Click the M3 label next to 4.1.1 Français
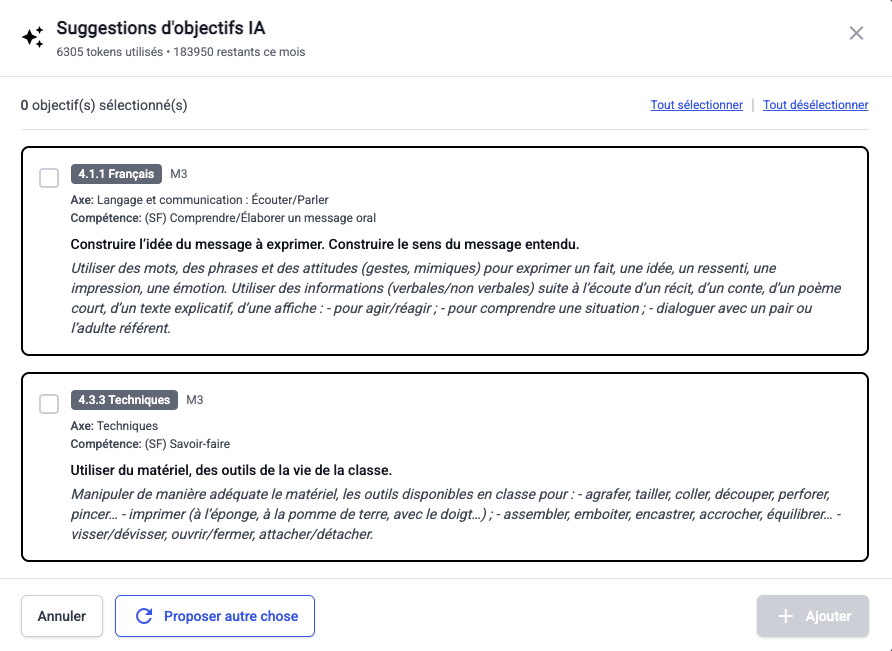892x651 pixels. 180,173
